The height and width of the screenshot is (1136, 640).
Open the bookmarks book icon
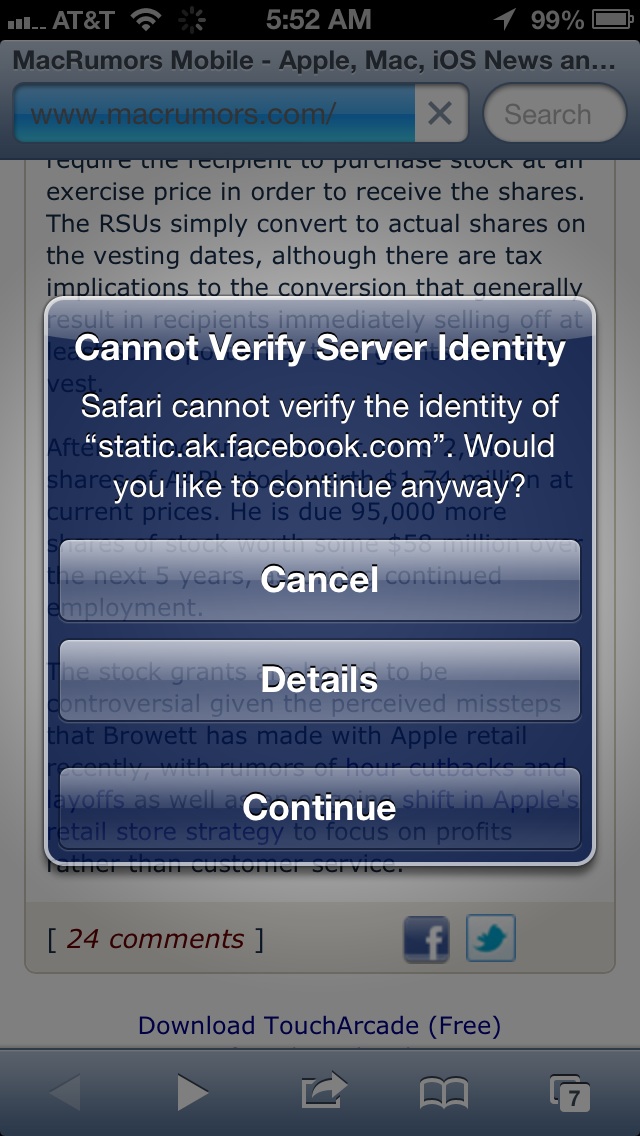click(x=444, y=1093)
